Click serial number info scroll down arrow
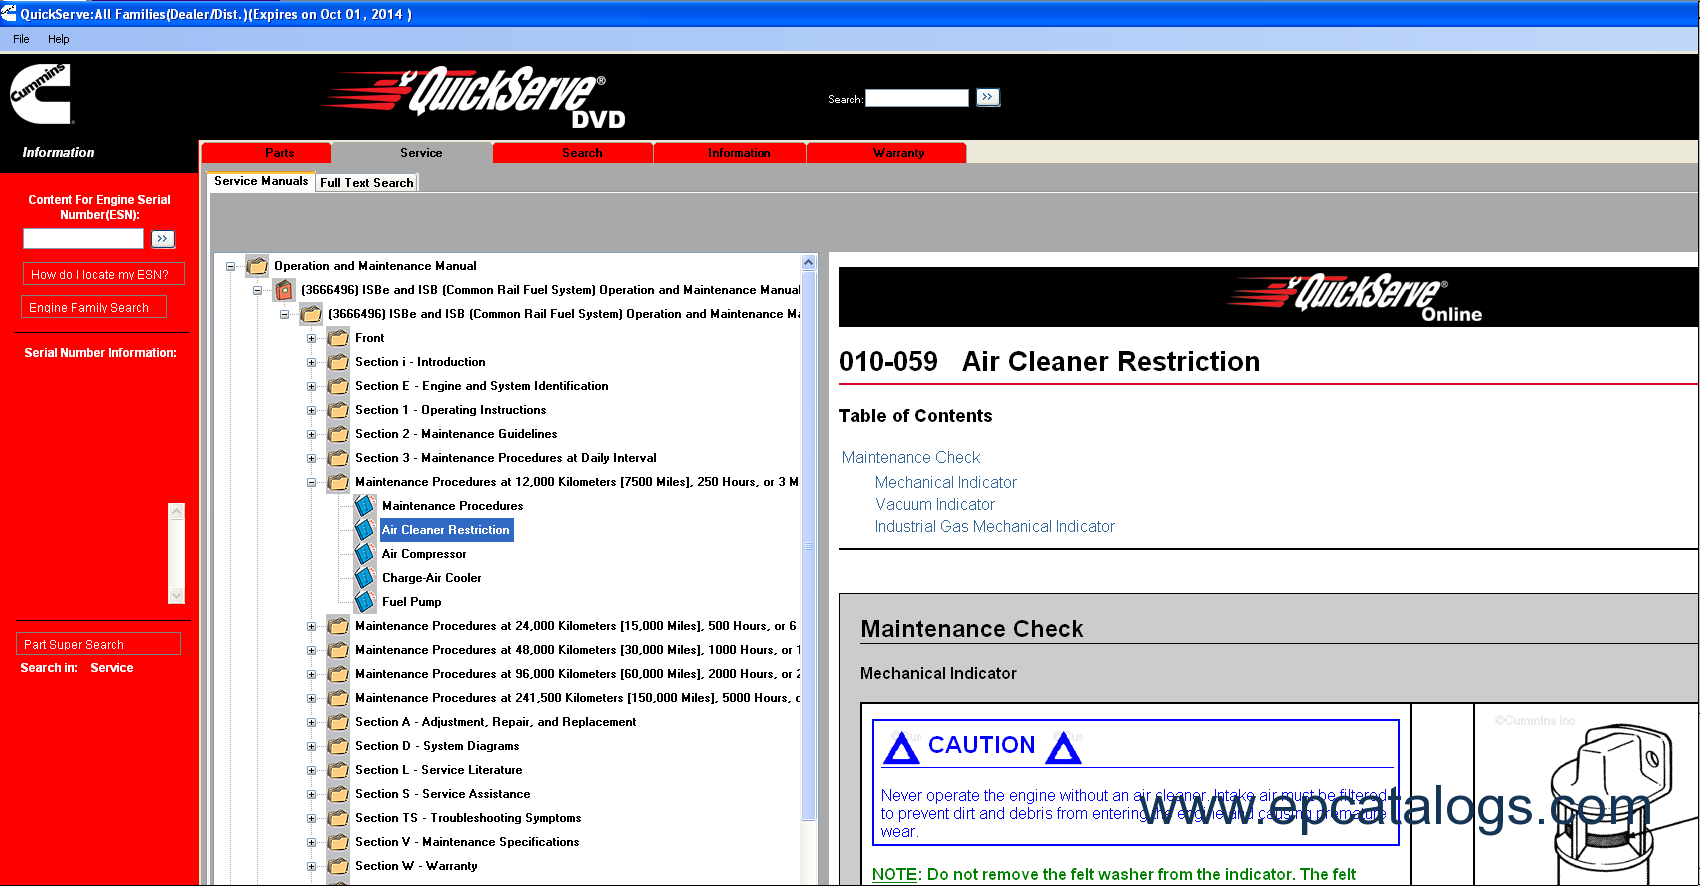Image resolution: width=1700 pixels, height=886 pixels. (177, 595)
